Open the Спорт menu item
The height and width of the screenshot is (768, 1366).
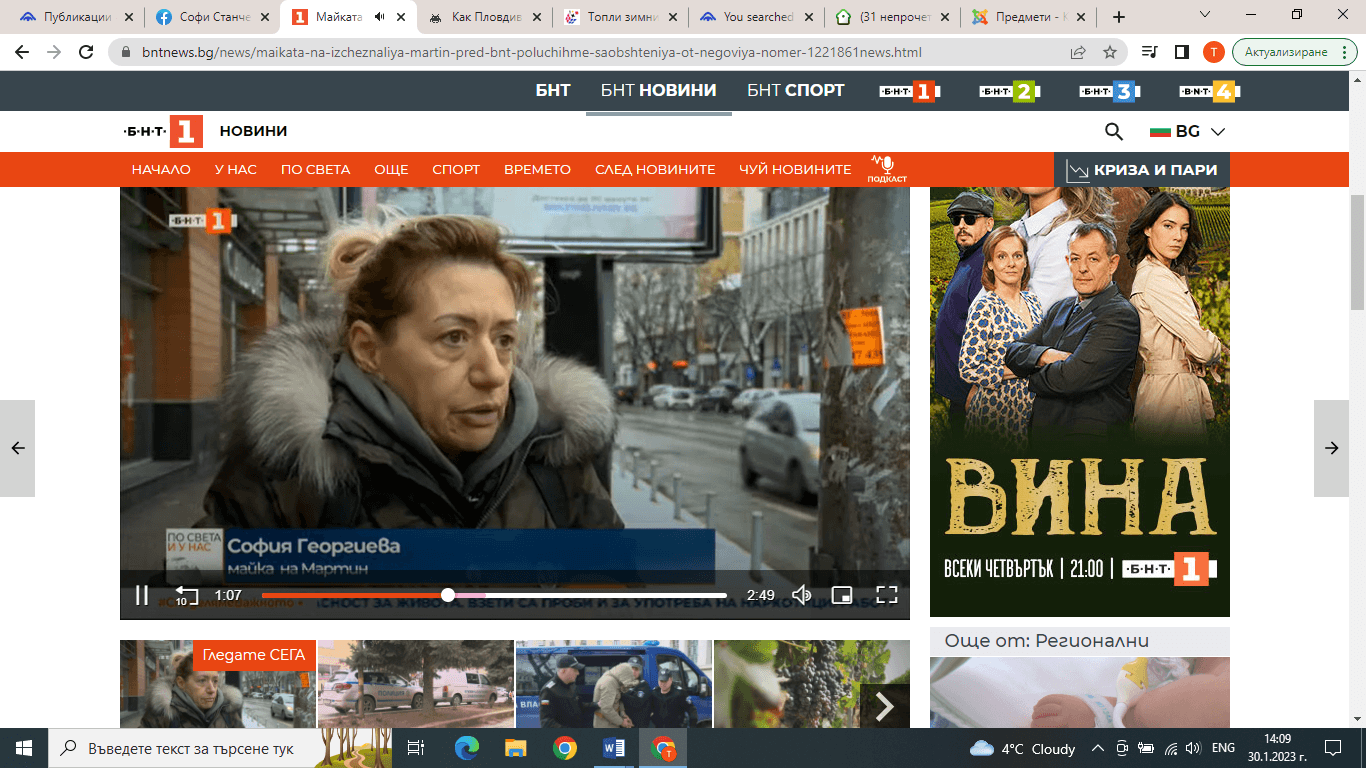pos(456,169)
